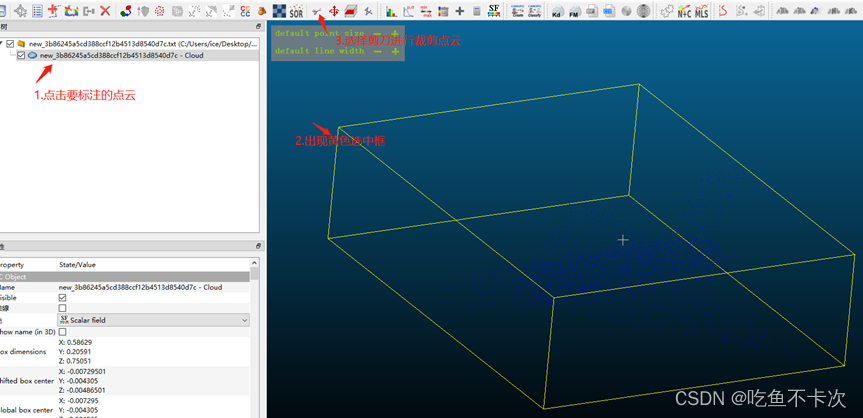The width and height of the screenshot is (863, 418).
Task: Click the State/Value column header
Action: coord(153,264)
